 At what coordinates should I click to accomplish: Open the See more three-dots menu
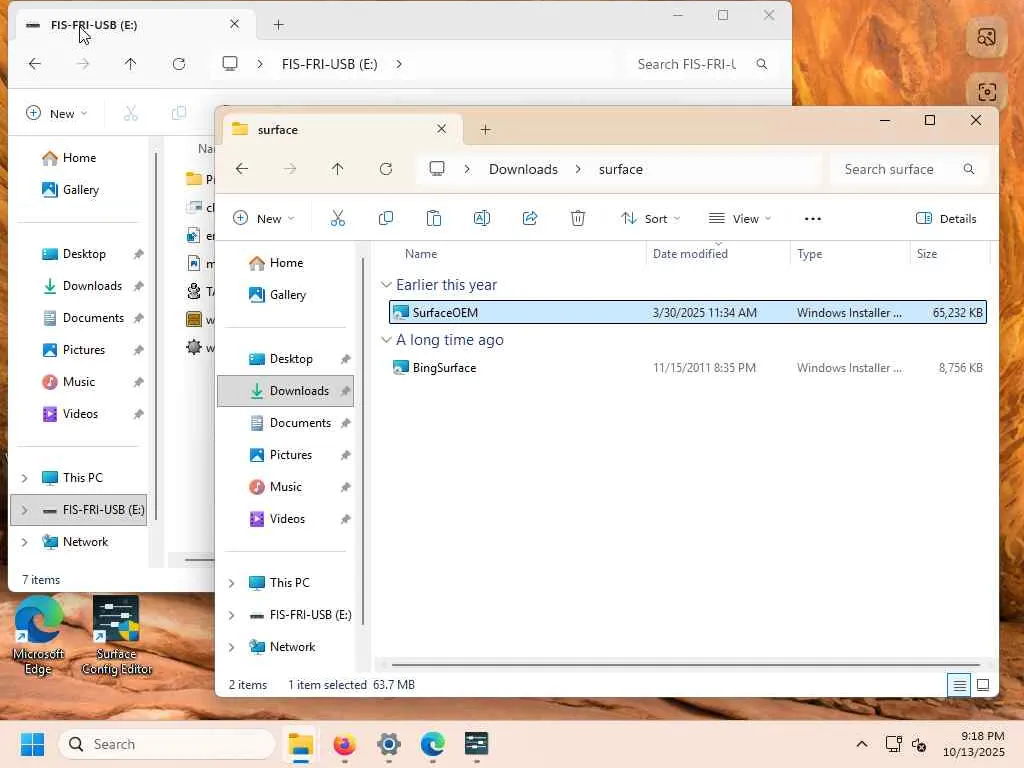(812, 219)
